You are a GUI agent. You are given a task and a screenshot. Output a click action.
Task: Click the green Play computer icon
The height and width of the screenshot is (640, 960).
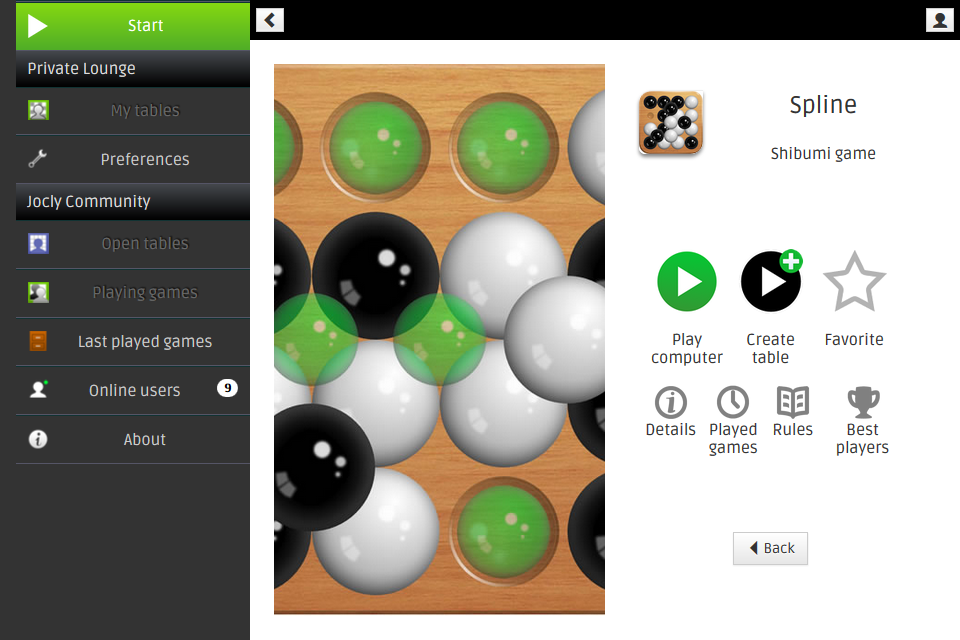pyautogui.click(x=686, y=282)
